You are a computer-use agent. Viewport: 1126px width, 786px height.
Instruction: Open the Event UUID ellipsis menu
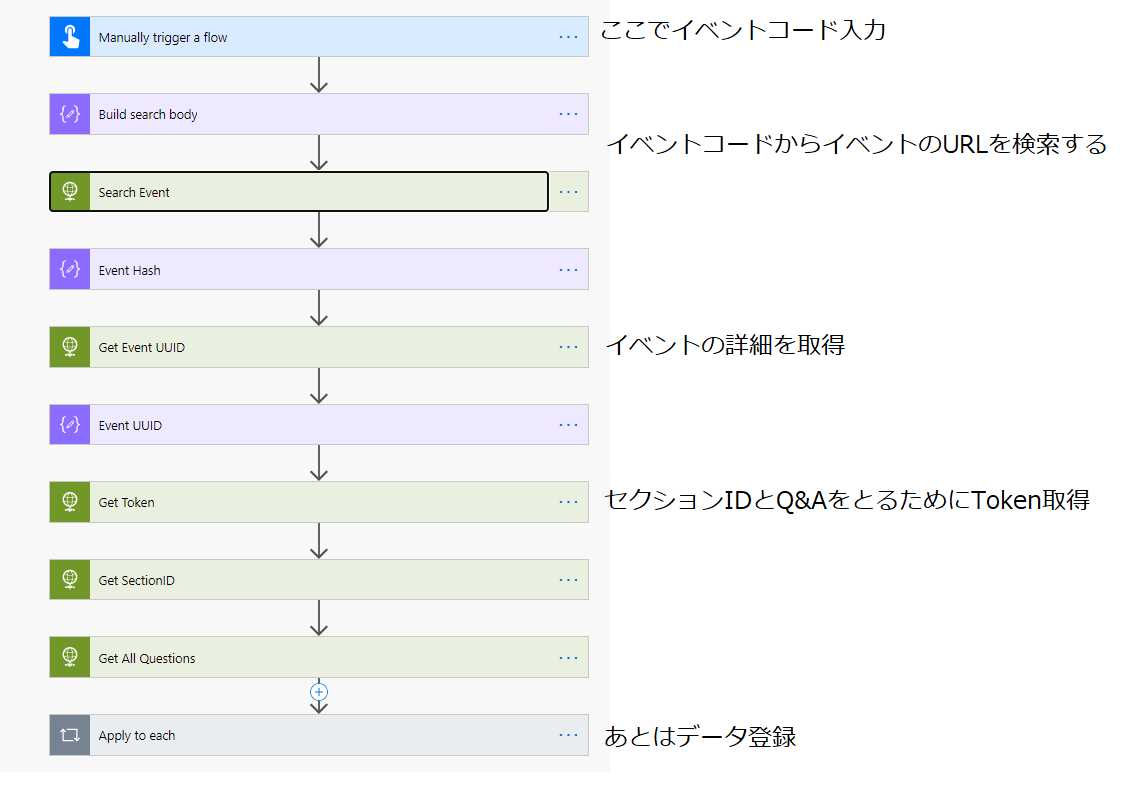click(568, 425)
